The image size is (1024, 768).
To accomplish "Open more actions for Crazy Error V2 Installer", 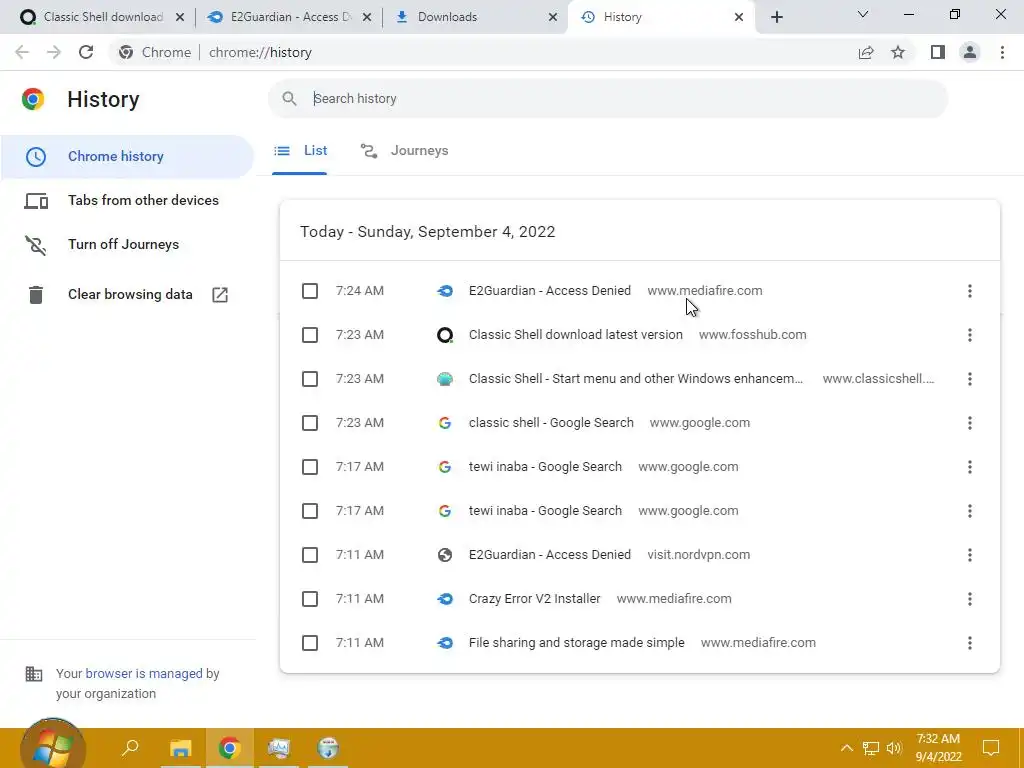I will pos(970,599).
